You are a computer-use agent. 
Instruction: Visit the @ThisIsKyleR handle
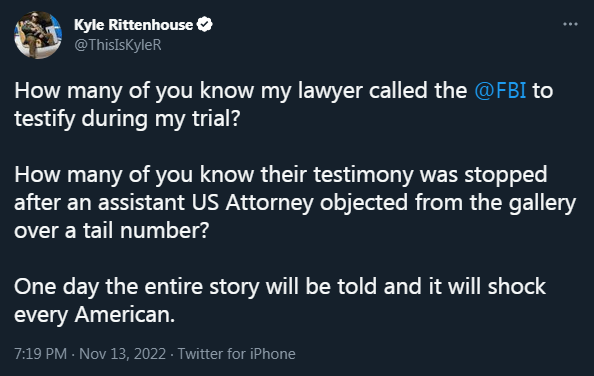pyautogui.click(x=118, y=45)
